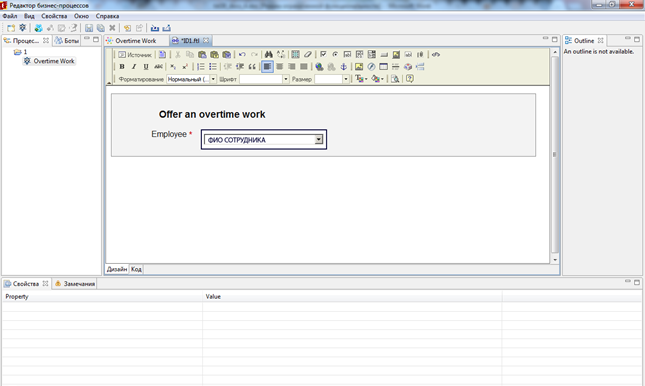The height and width of the screenshot is (386, 645).
Task: Click Paste as plain text icon
Action: 214,54
